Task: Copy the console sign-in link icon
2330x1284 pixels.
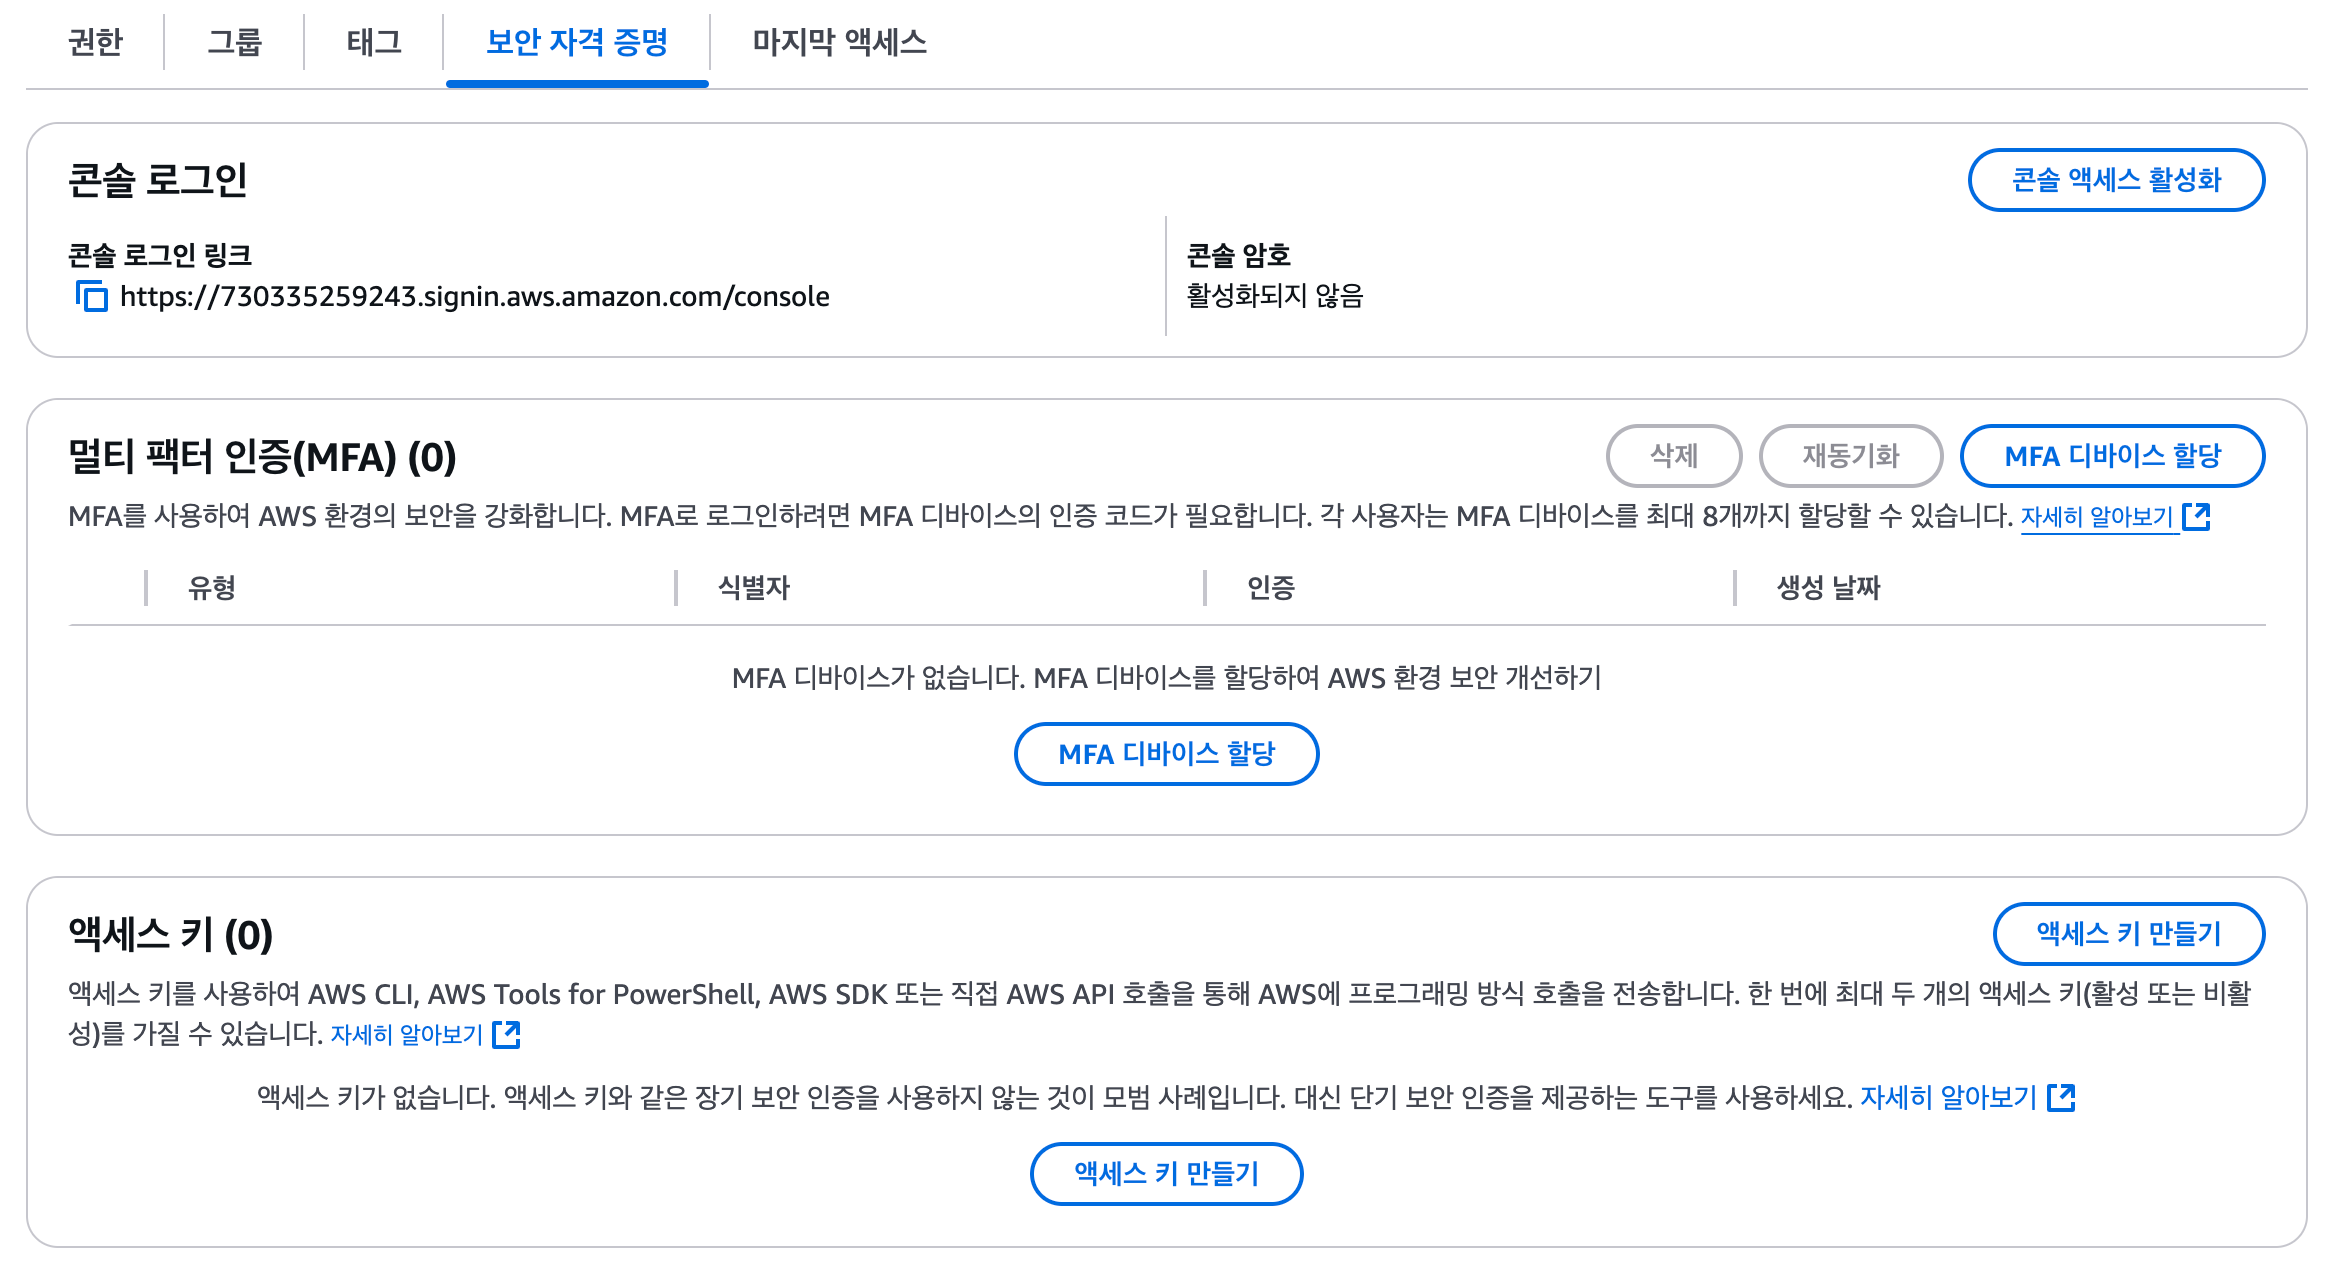Action: click(x=92, y=296)
